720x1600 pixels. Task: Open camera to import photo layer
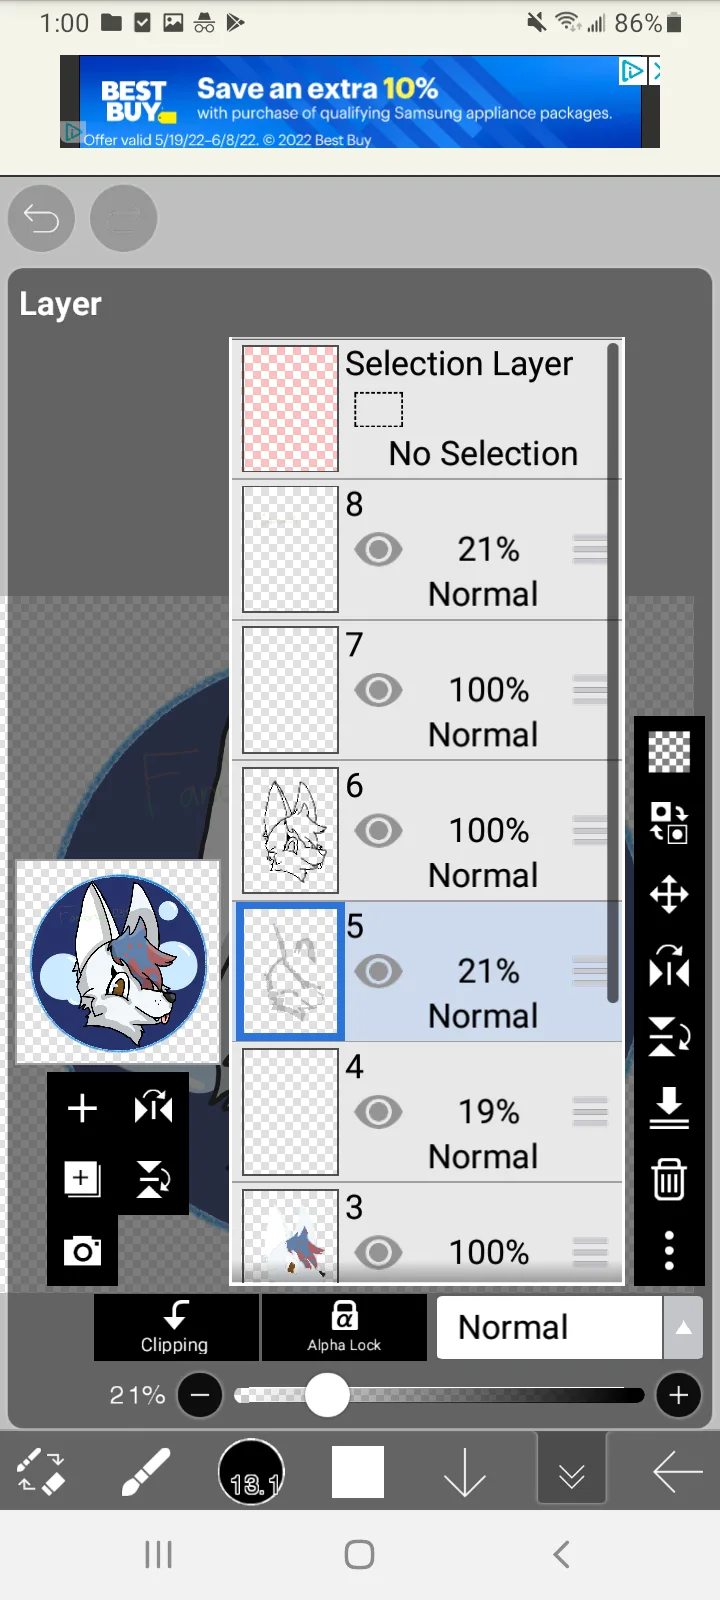(x=82, y=1251)
